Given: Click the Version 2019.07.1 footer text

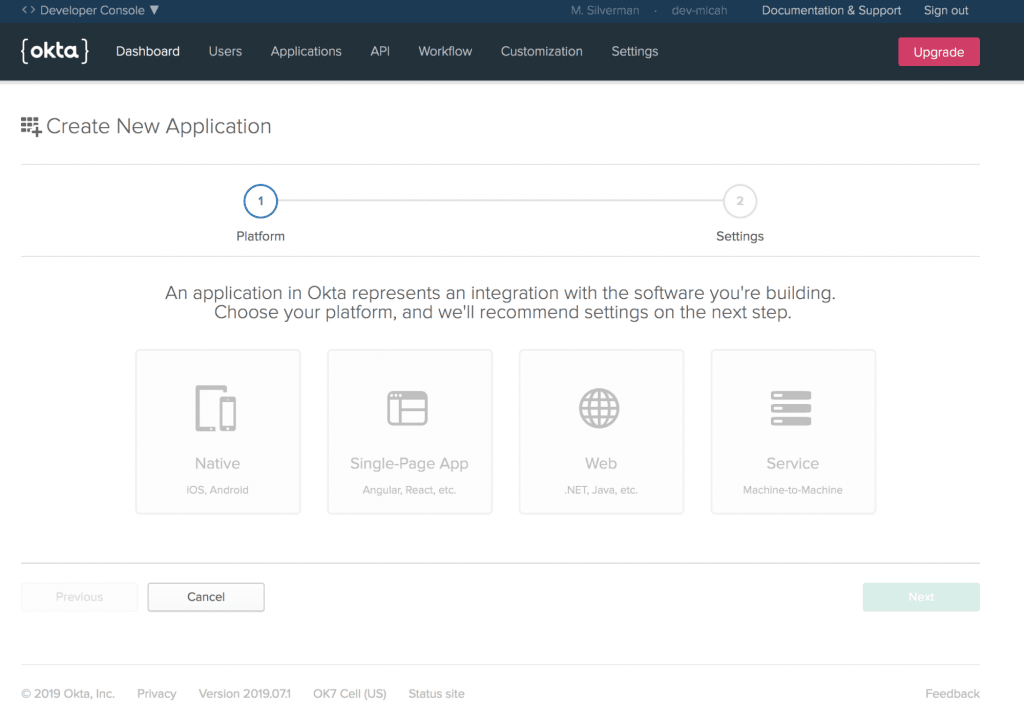Looking at the screenshot, I should pyautogui.click(x=245, y=694).
